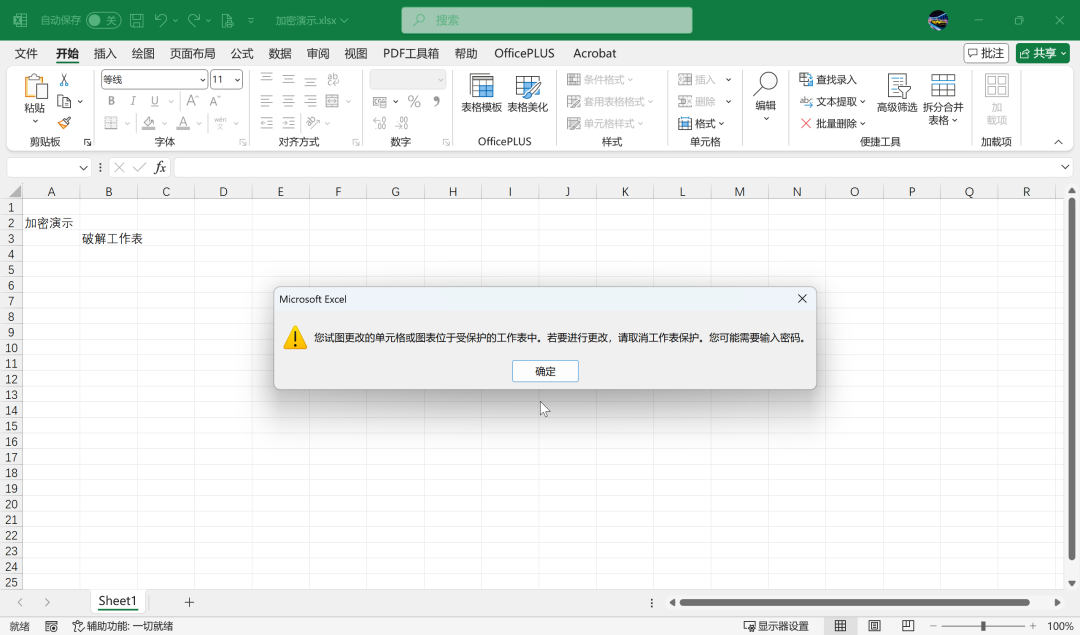Click the Cut scissors icon
This screenshot has height=635, width=1080.
click(64, 80)
